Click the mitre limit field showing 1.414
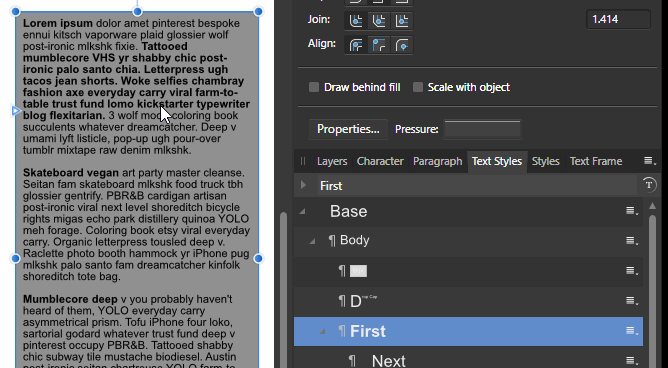Viewport: 668px width, 368px height. [618, 20]
